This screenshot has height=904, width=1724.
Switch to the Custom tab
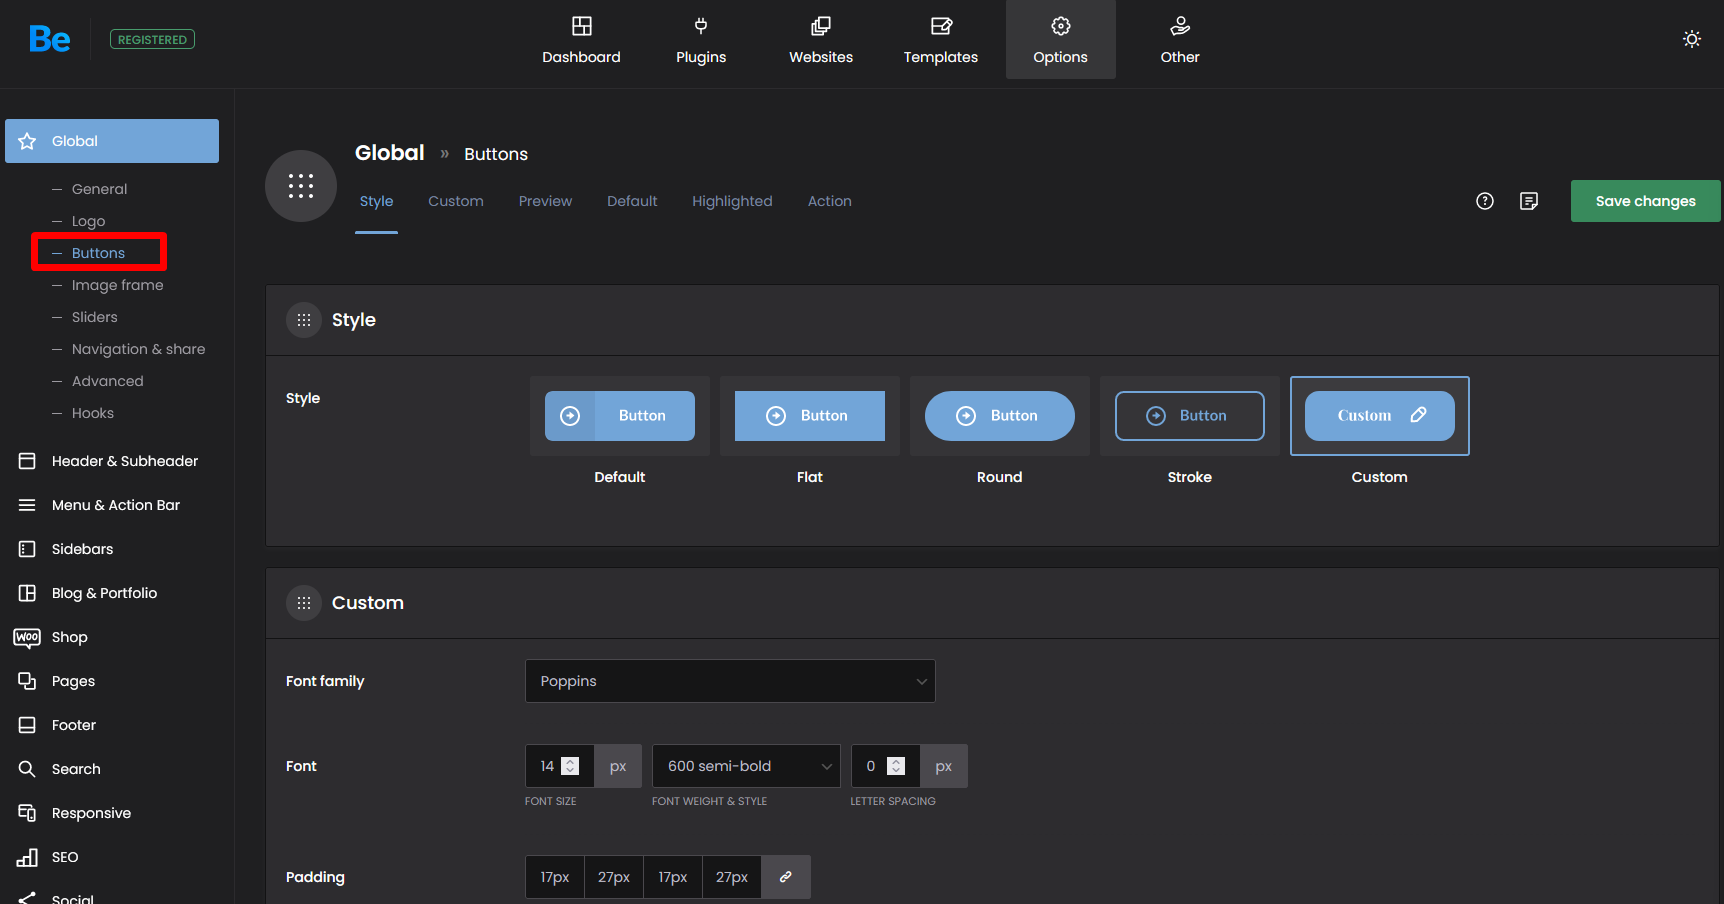[456, 201]
